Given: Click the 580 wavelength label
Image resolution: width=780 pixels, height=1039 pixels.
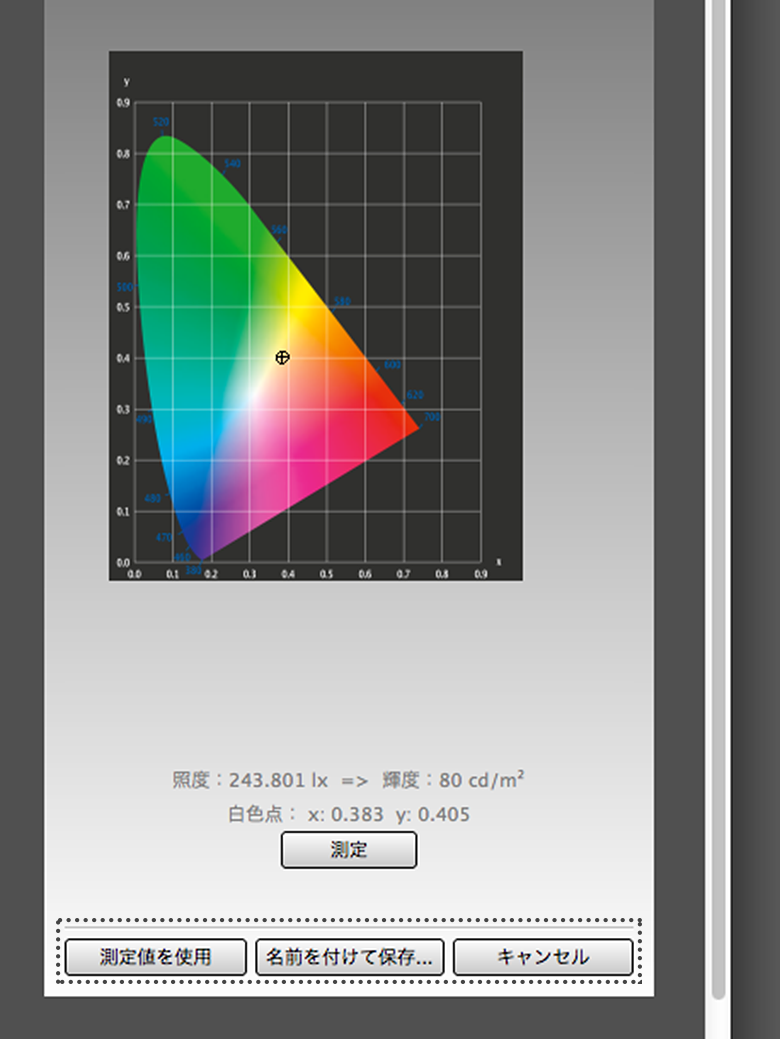Looking at the screenshot, I should pyautogui.click(x=342, y=301).
